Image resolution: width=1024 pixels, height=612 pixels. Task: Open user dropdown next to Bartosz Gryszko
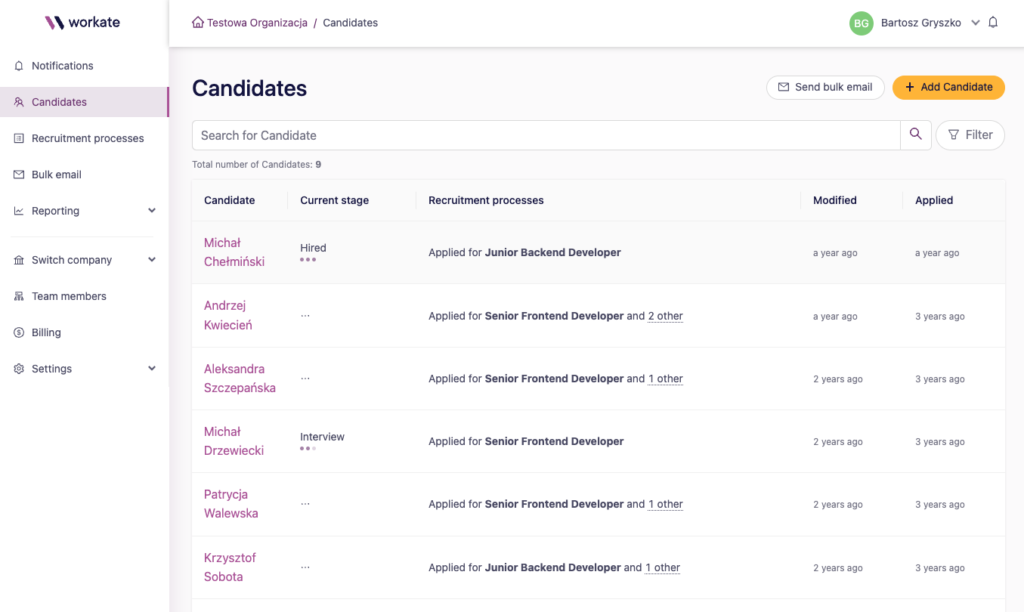click(975, 23)
